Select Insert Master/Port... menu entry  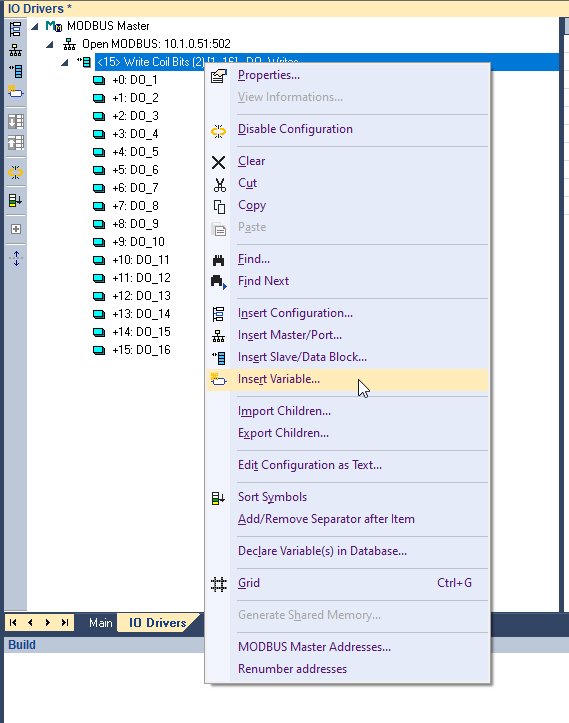click(290, 335)
